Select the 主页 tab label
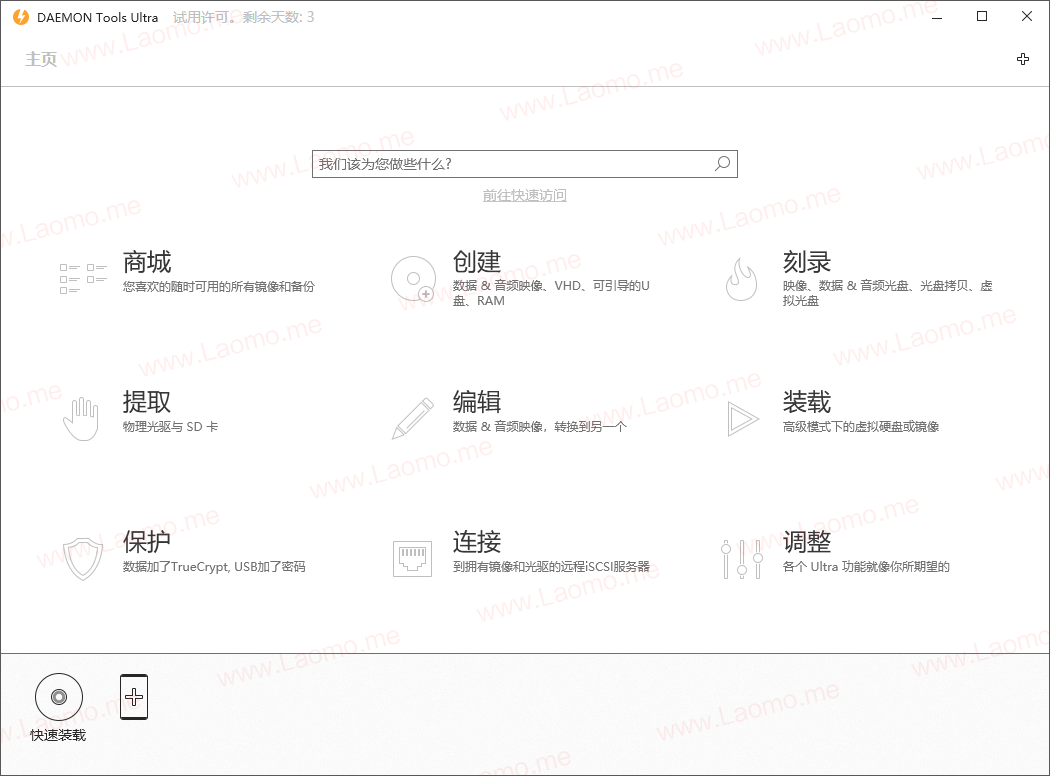Screen dimensions: 1050x776 [x=42, y=59]
